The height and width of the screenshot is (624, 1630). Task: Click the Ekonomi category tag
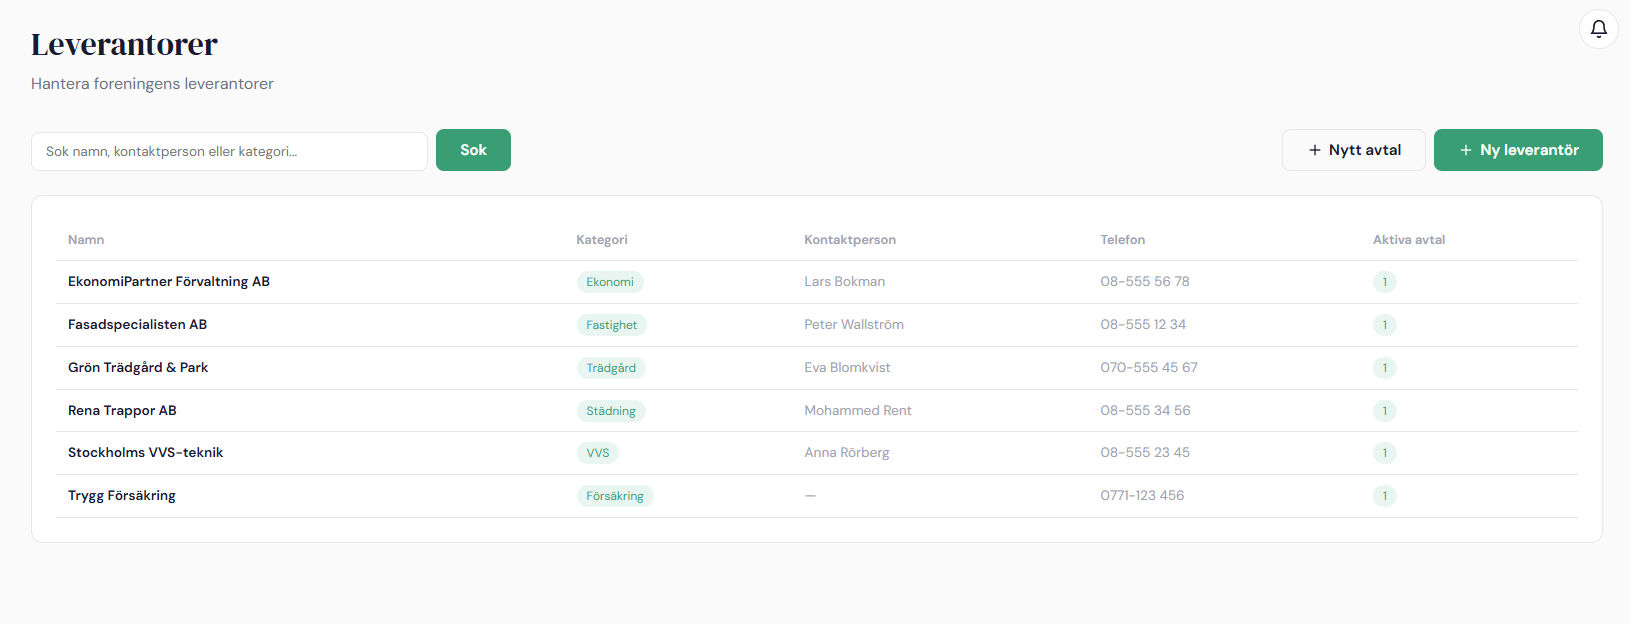tap(610, 282)
